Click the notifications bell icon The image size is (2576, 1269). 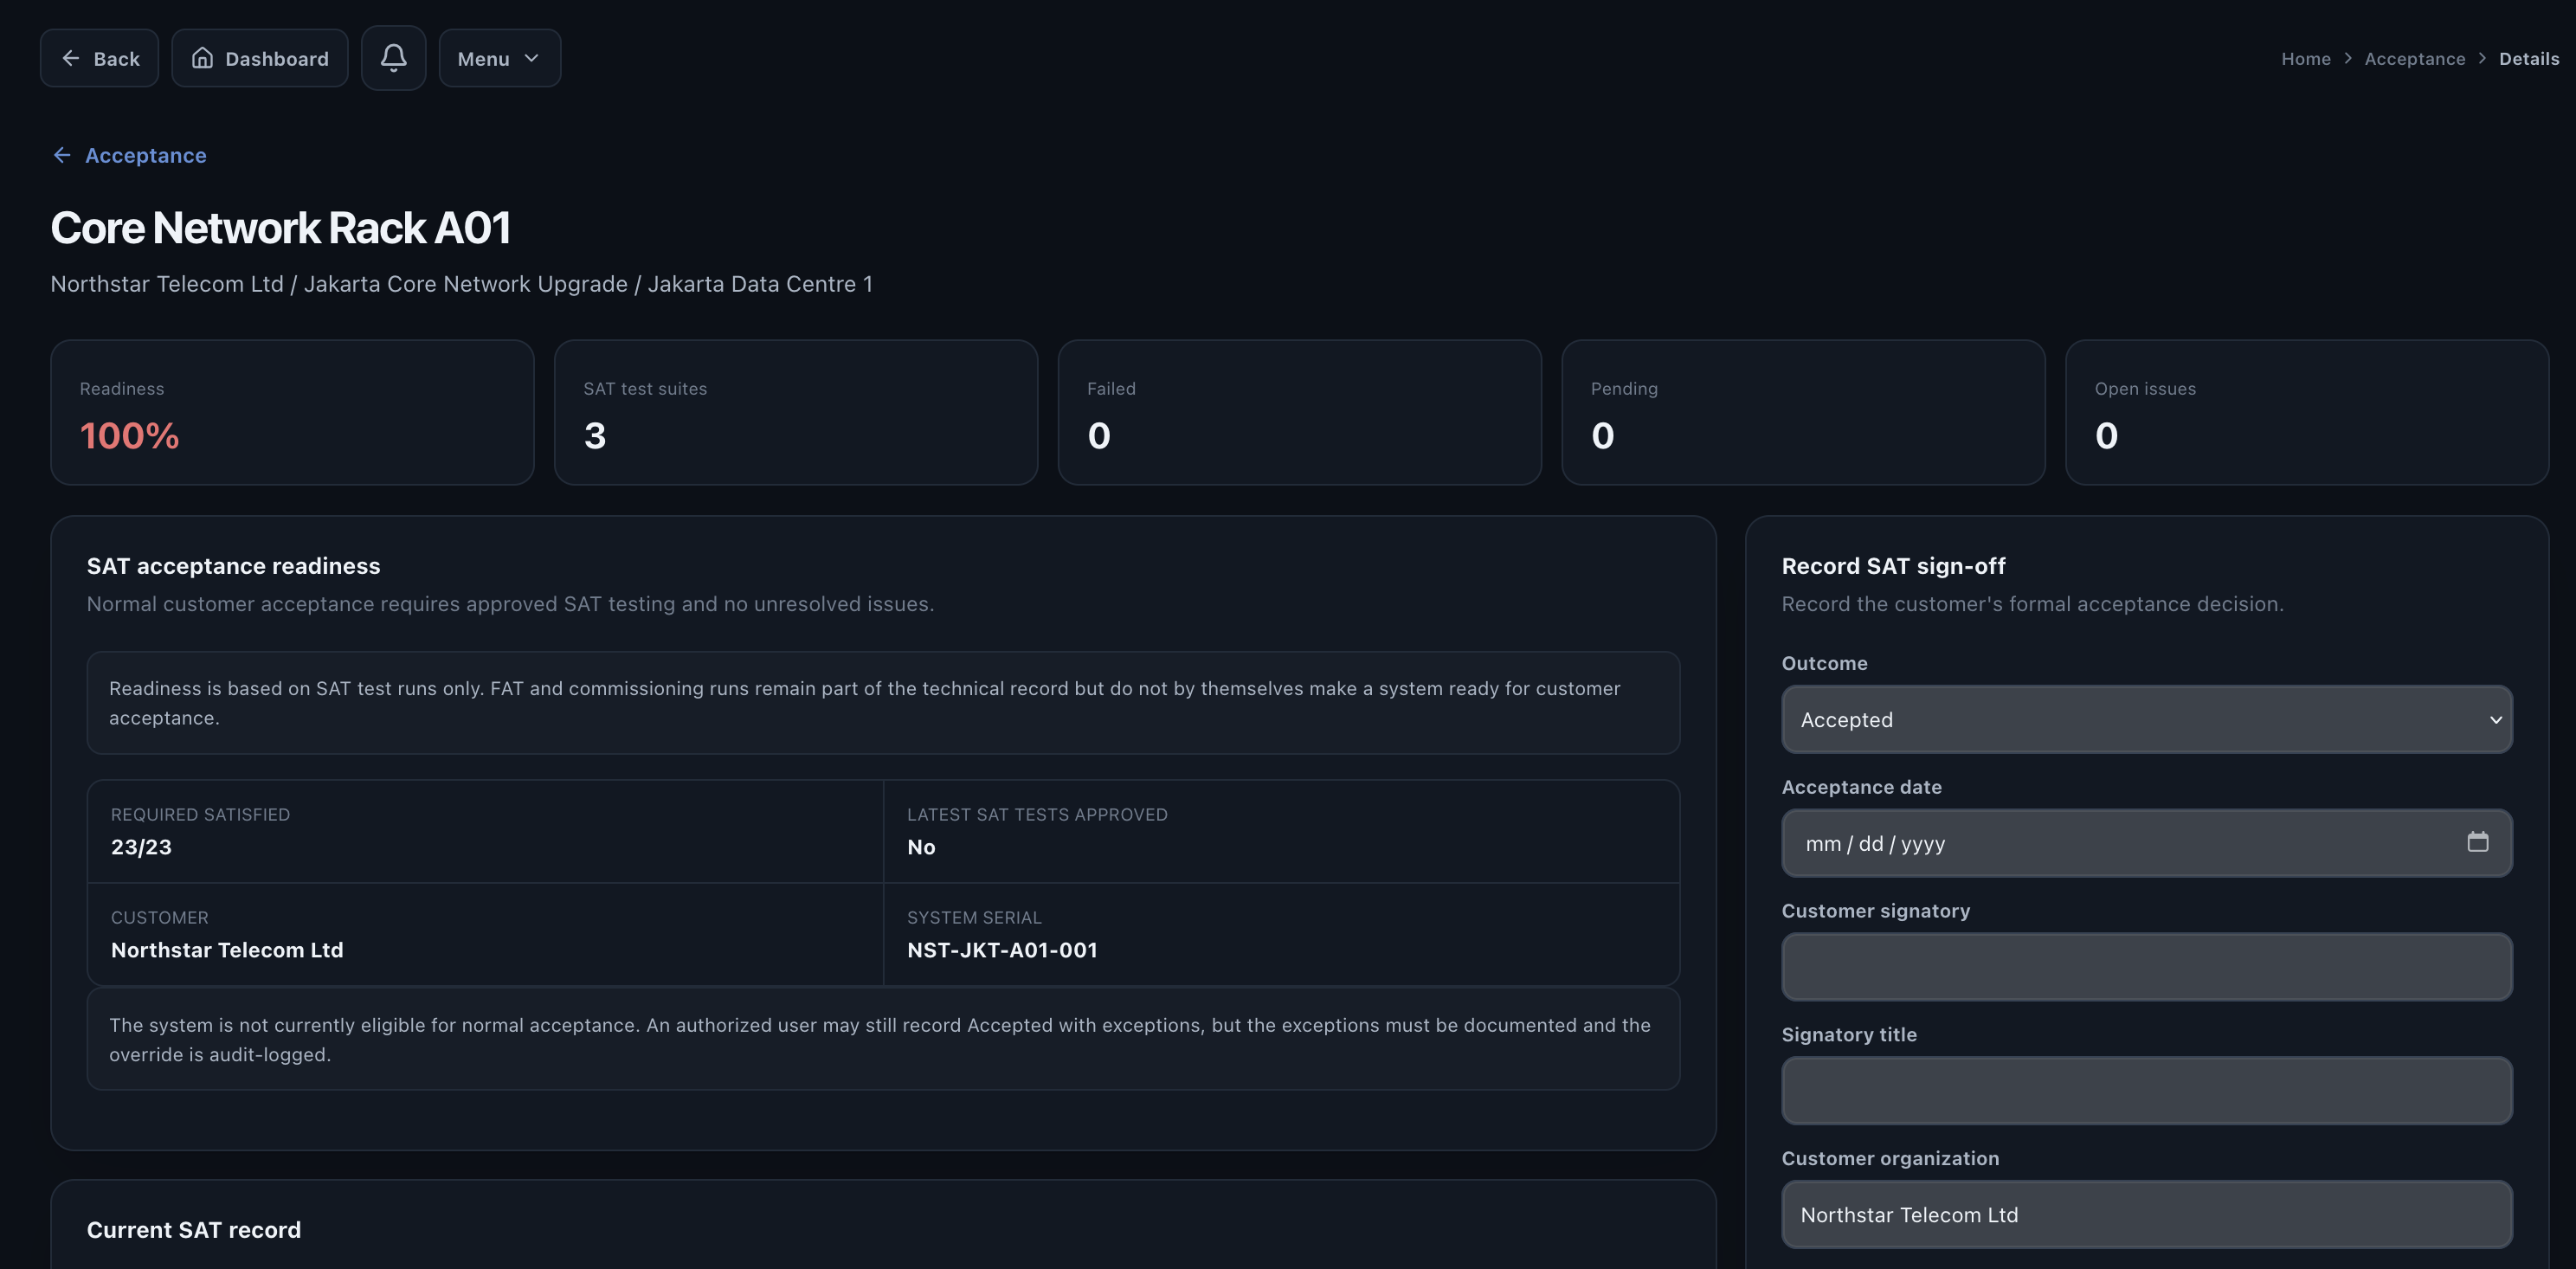point(393,58)
